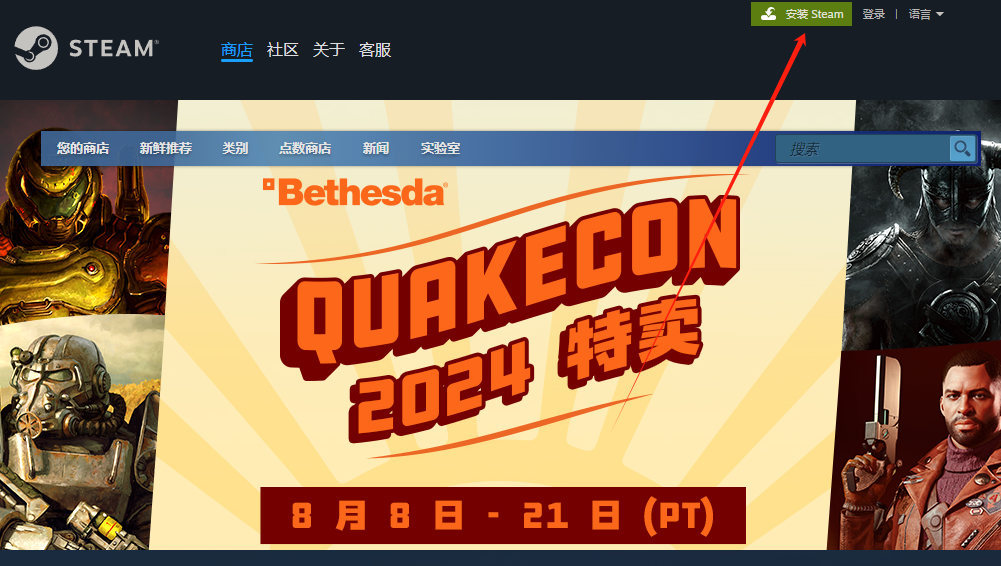The width and height of the screenshot is (1001, 566).
Task: Click the 登录 login link
Action: (x=873, y=14)
